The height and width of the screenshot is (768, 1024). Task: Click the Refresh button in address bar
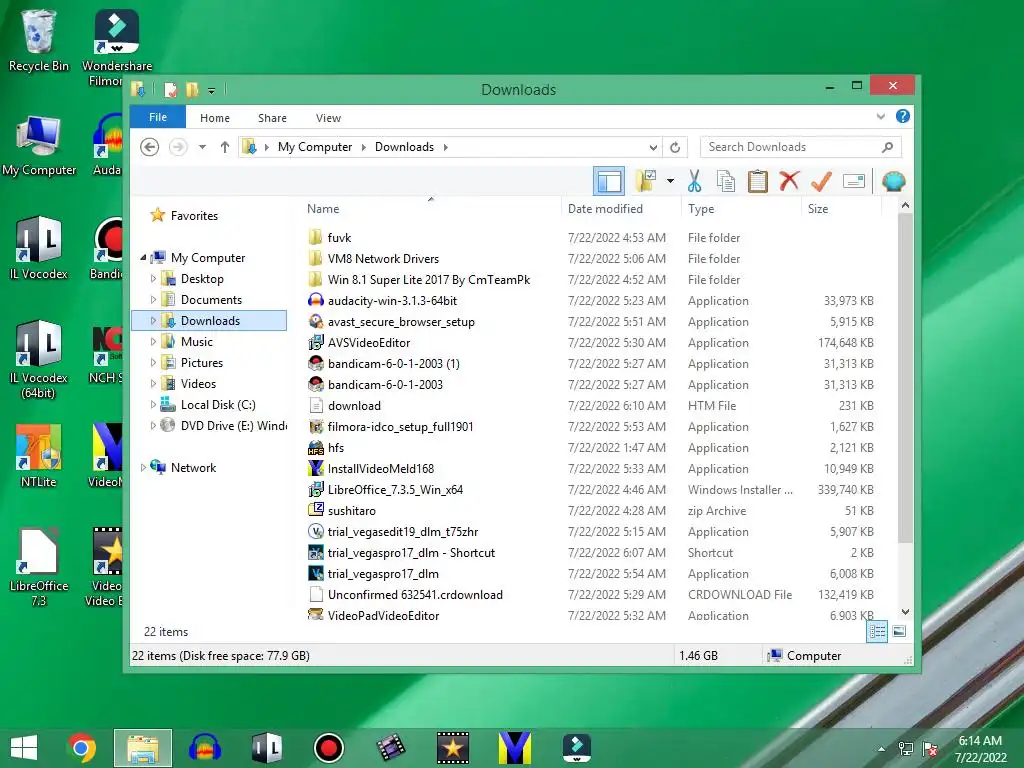675,148
